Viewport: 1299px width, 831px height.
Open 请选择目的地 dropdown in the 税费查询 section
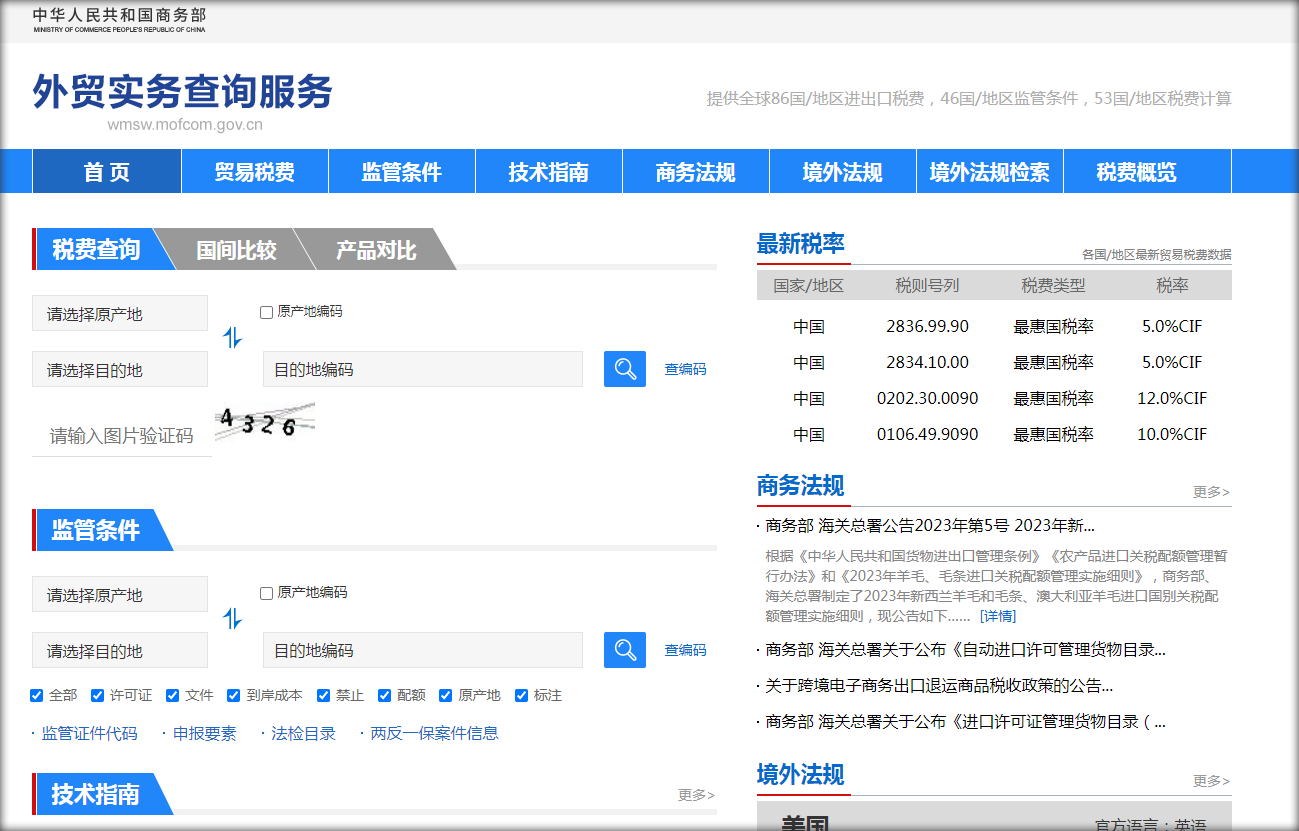click(120, 369)
